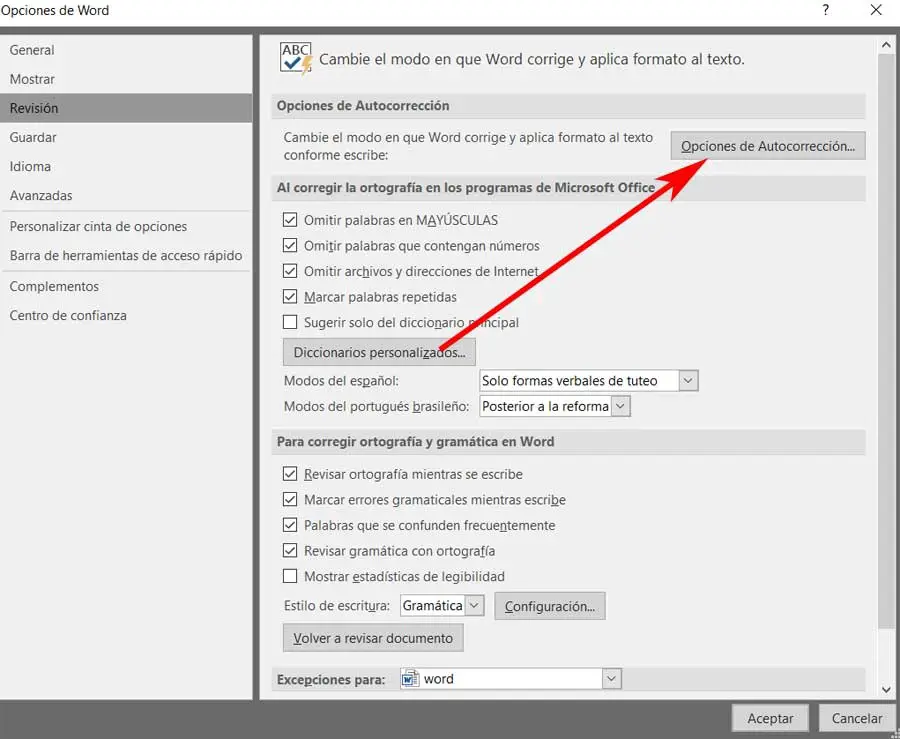Click the Cancelar button

(857, 718)
